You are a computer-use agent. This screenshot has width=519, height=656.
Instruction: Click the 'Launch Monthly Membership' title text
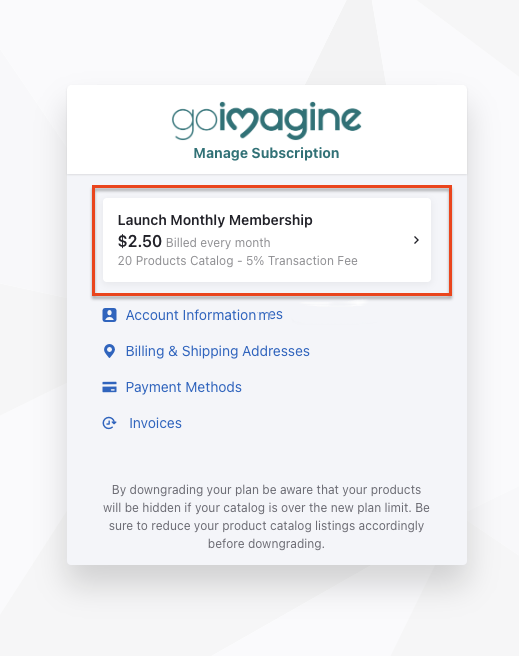(x=215, y=220)
